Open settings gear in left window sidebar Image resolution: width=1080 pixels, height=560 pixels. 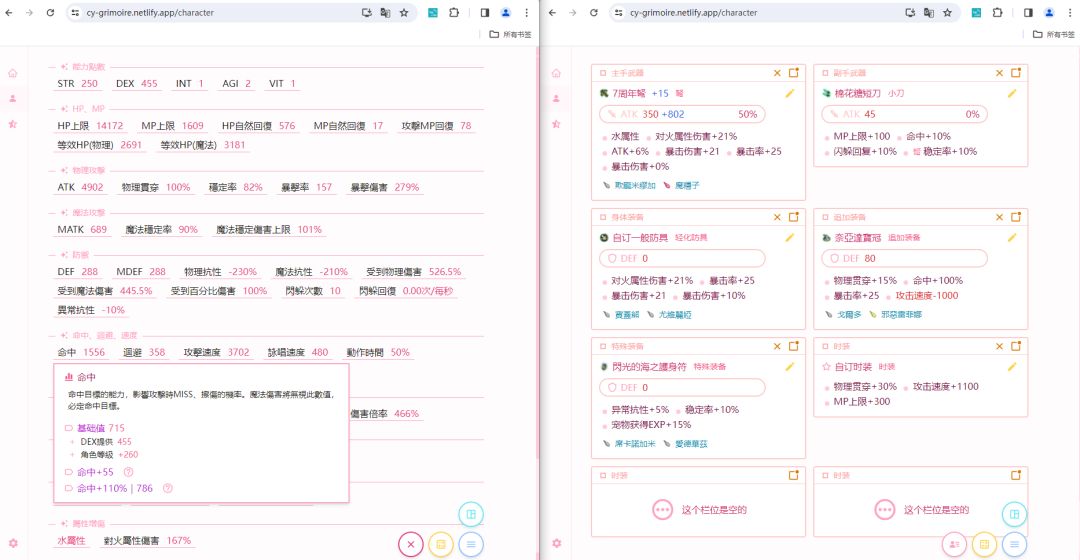12,543
